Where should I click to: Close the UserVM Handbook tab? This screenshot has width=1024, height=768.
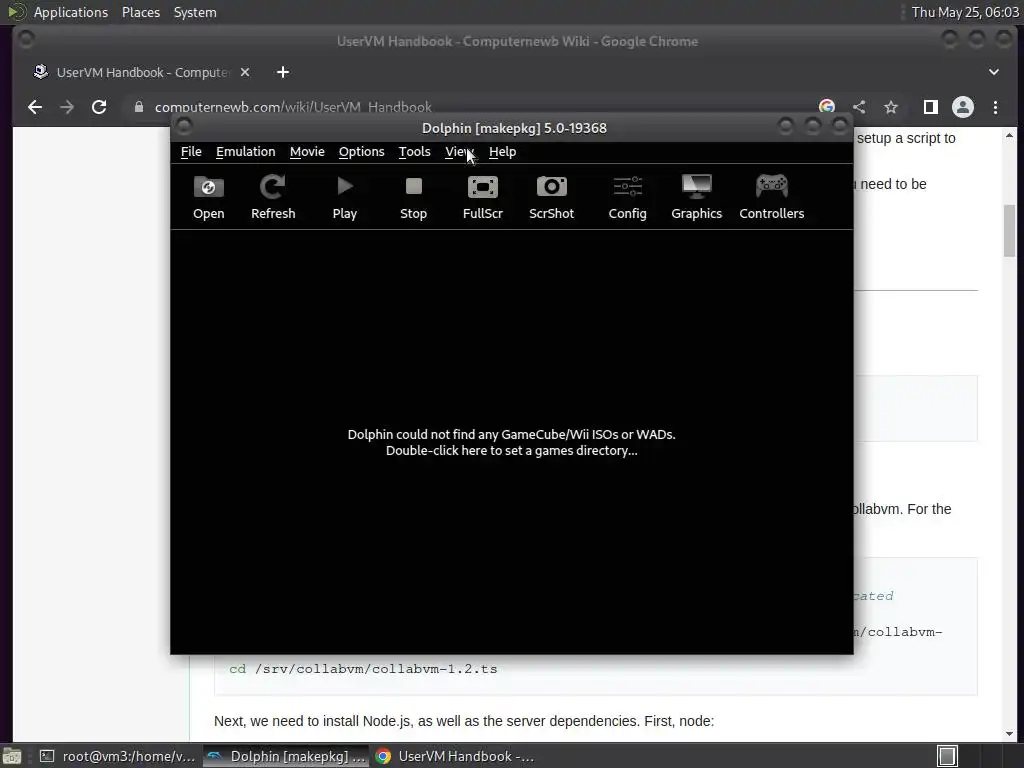(245, 72)
